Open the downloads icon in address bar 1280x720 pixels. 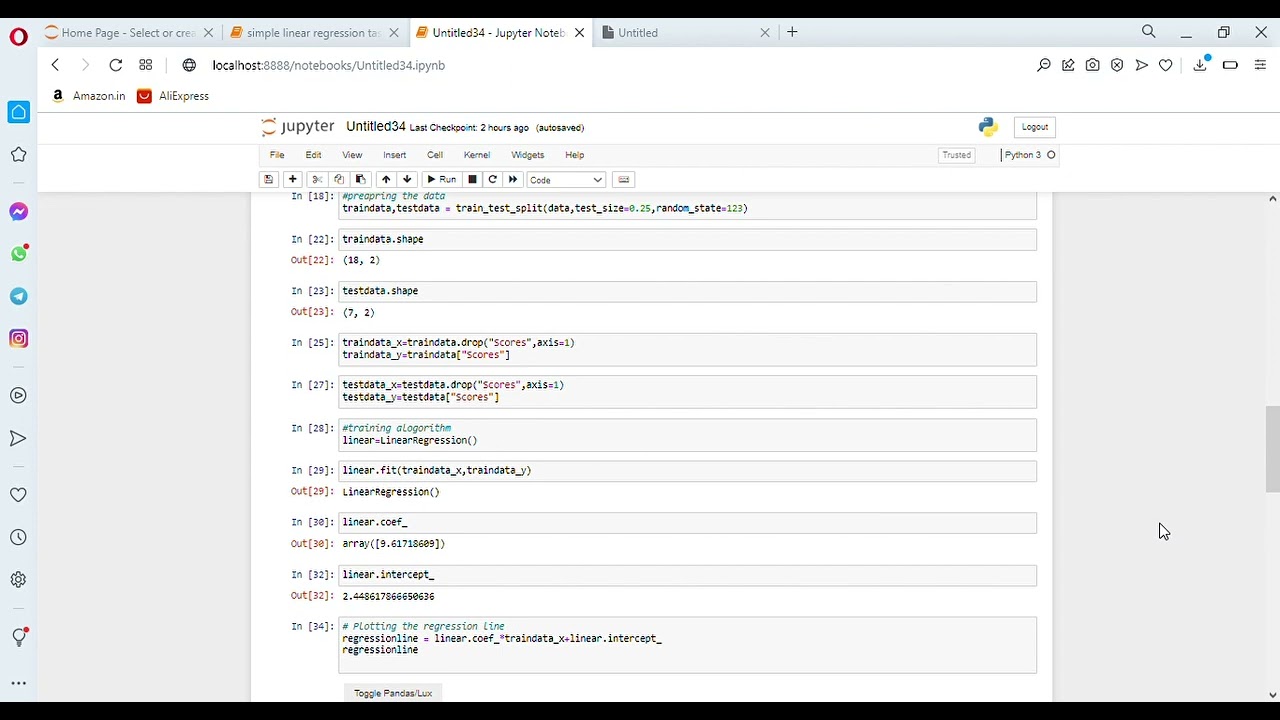[1201, 65]
